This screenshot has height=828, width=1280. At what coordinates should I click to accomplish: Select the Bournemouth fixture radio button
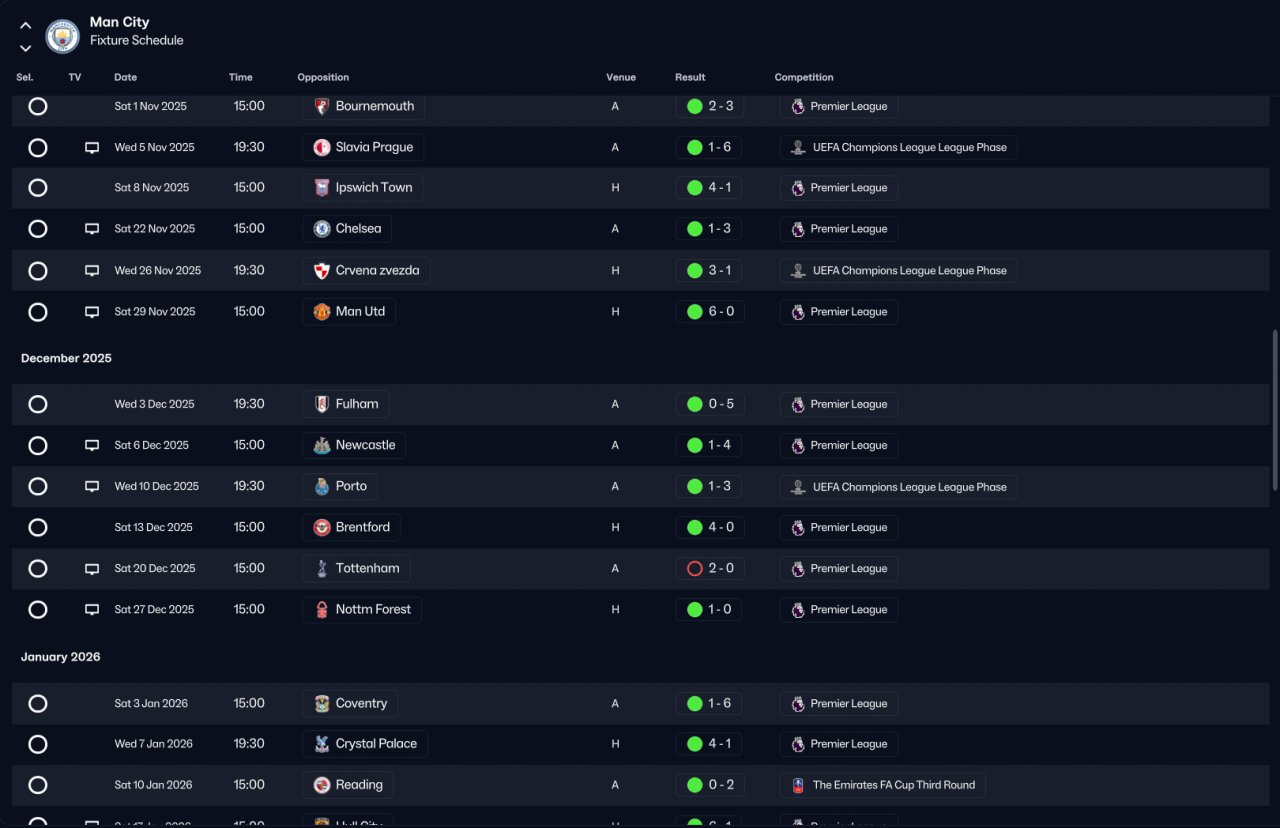click(x=38, y=106)
